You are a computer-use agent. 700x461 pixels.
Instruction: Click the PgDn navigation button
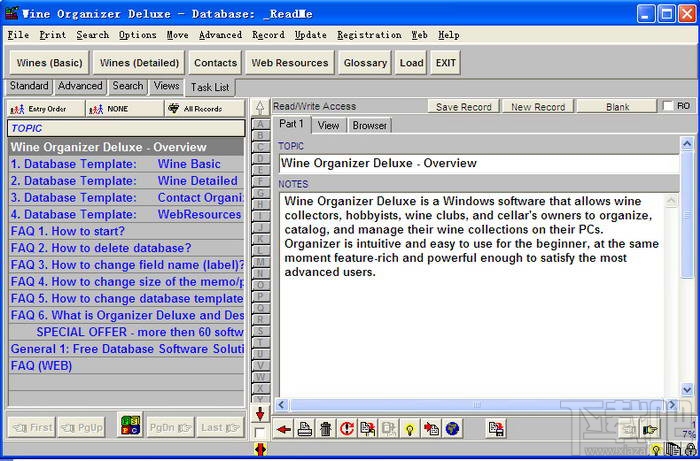[x=170, y=428]
